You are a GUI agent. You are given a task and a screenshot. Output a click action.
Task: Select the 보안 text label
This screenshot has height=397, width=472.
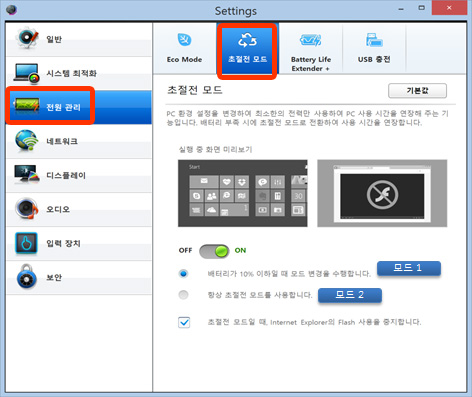tap(54, 277)
